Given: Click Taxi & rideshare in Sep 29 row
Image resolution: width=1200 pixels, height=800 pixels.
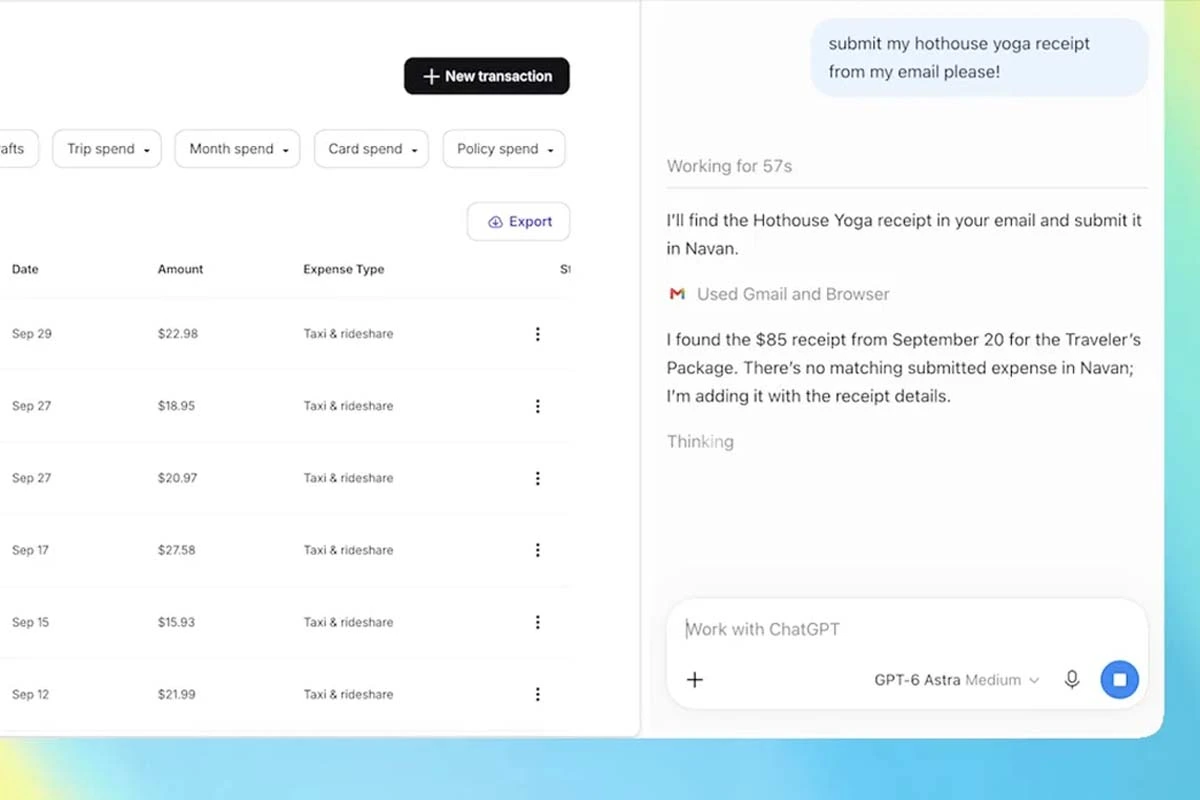Looking at the screenshot, I should coord(348,334).
